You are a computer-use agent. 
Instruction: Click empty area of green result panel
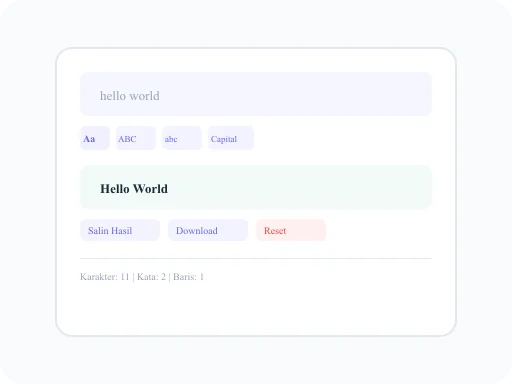(300, 187)
